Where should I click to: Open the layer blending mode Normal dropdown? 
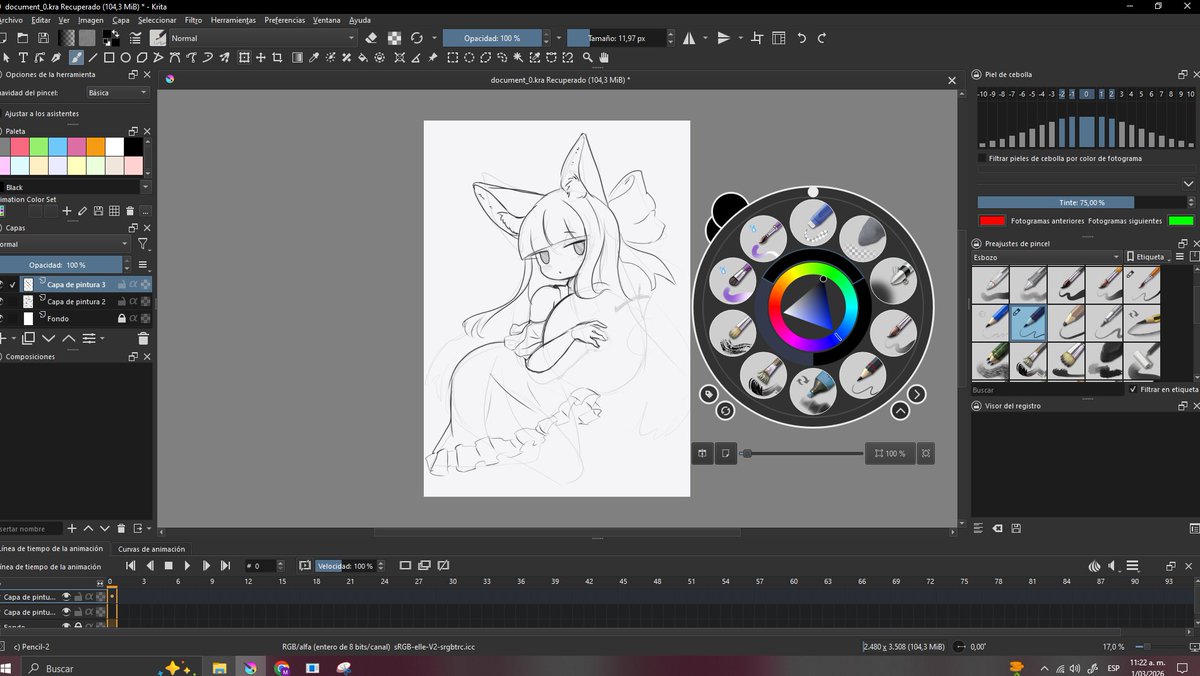[62, 243]
